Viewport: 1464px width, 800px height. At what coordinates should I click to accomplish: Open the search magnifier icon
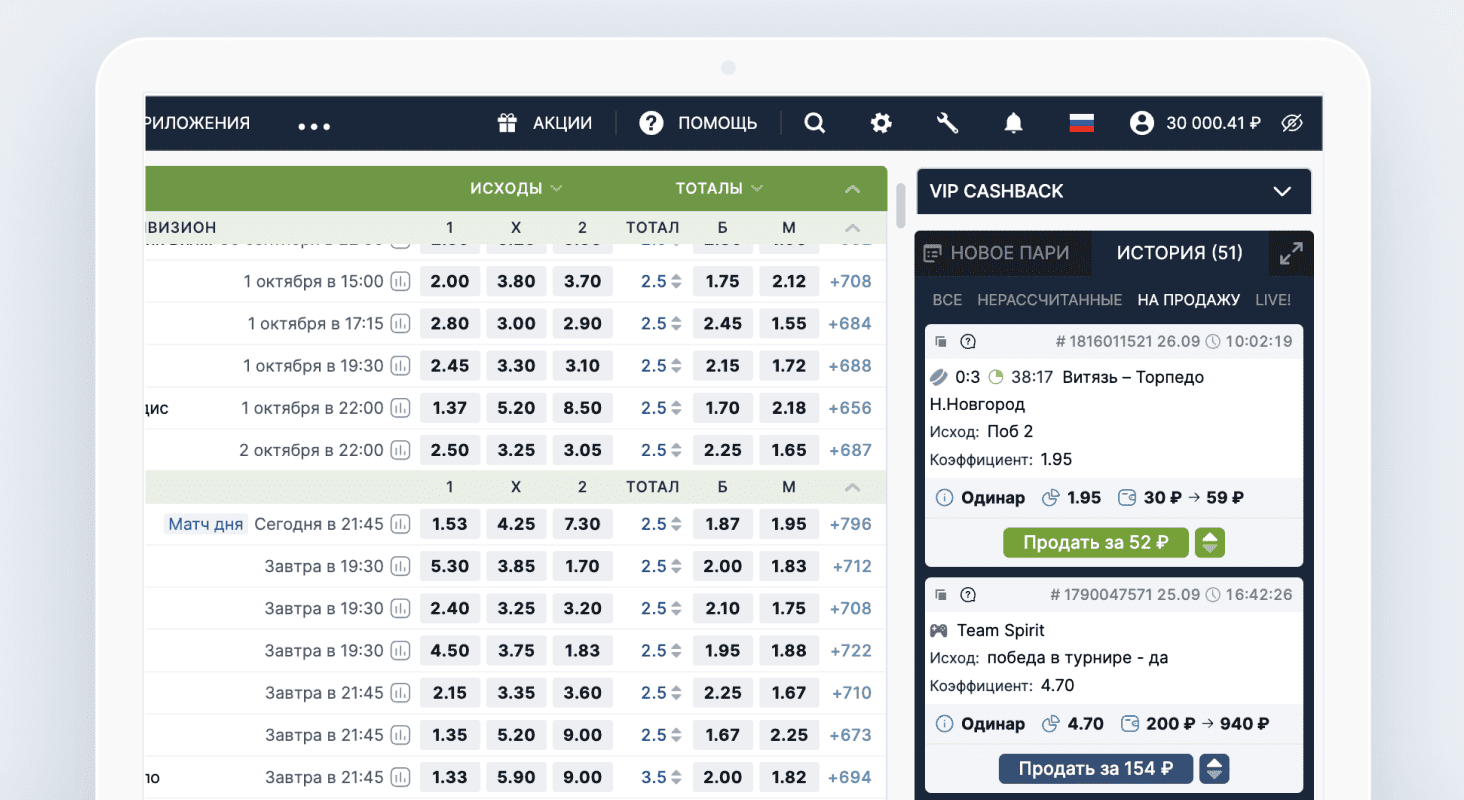(x=815, y=123)
